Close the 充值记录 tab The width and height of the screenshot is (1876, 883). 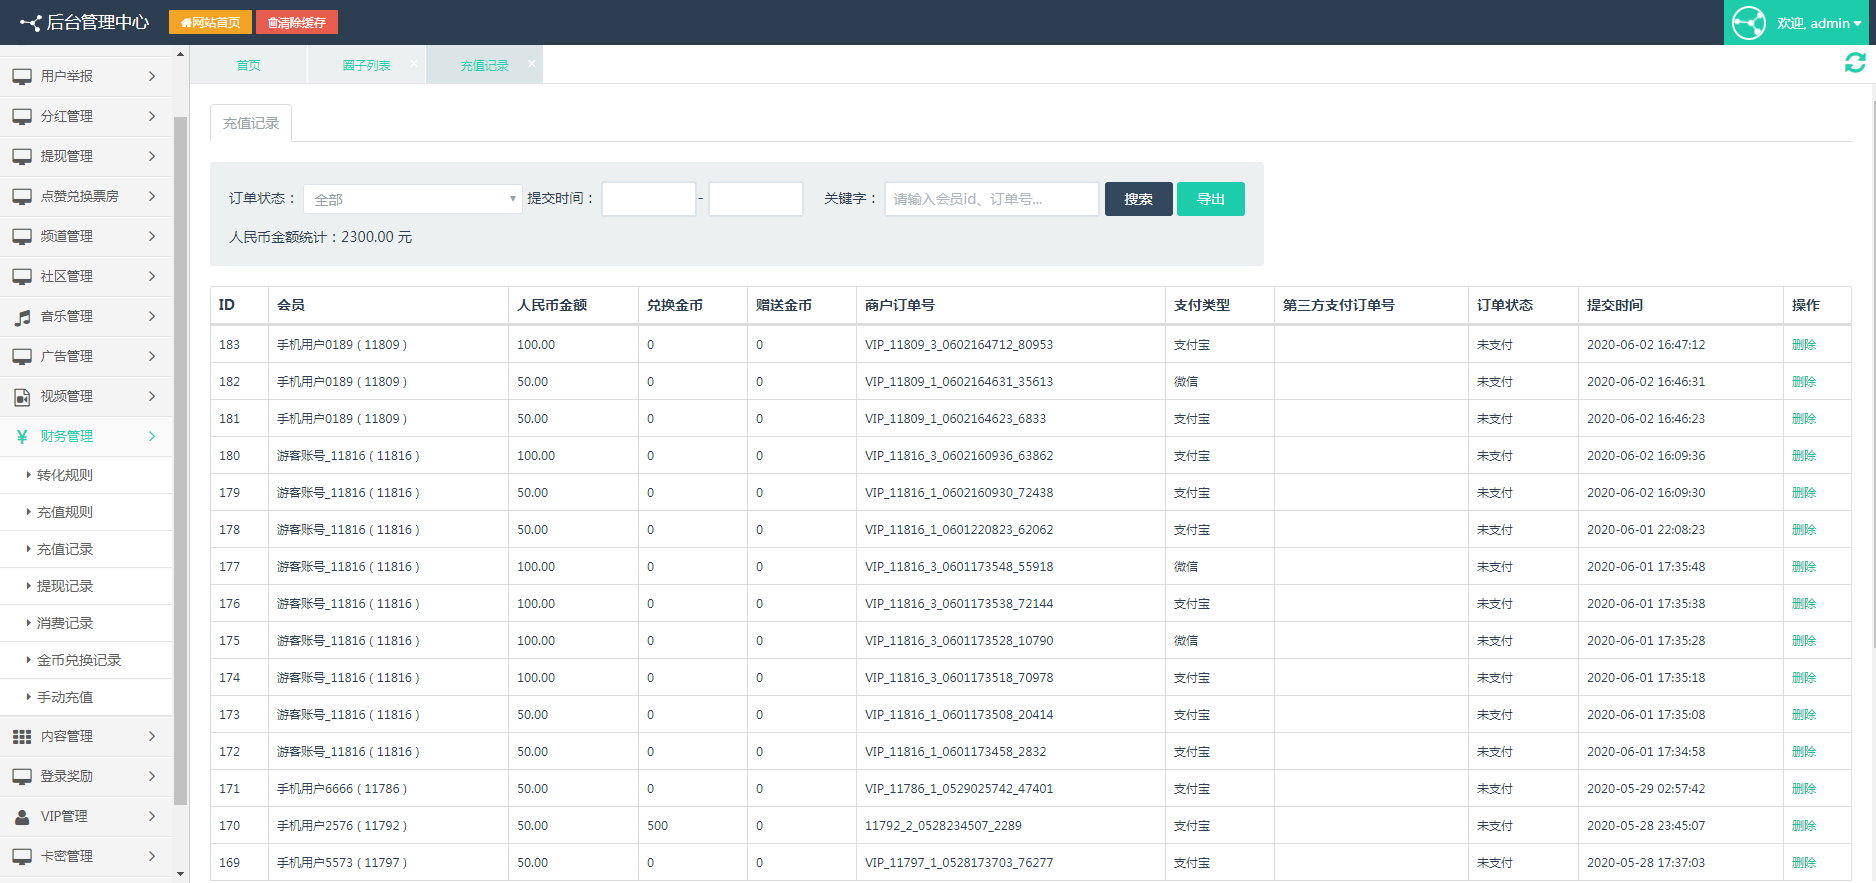(532, 63)
